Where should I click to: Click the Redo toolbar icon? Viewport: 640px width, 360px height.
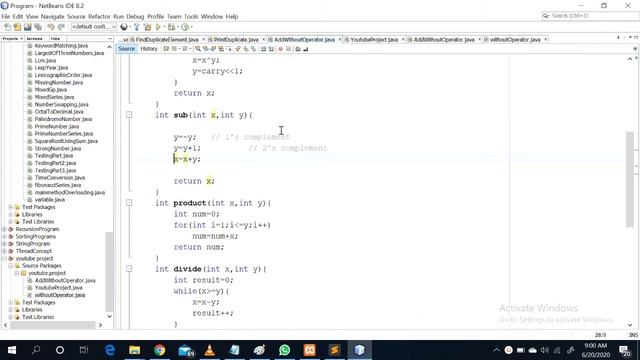point(61,27)
